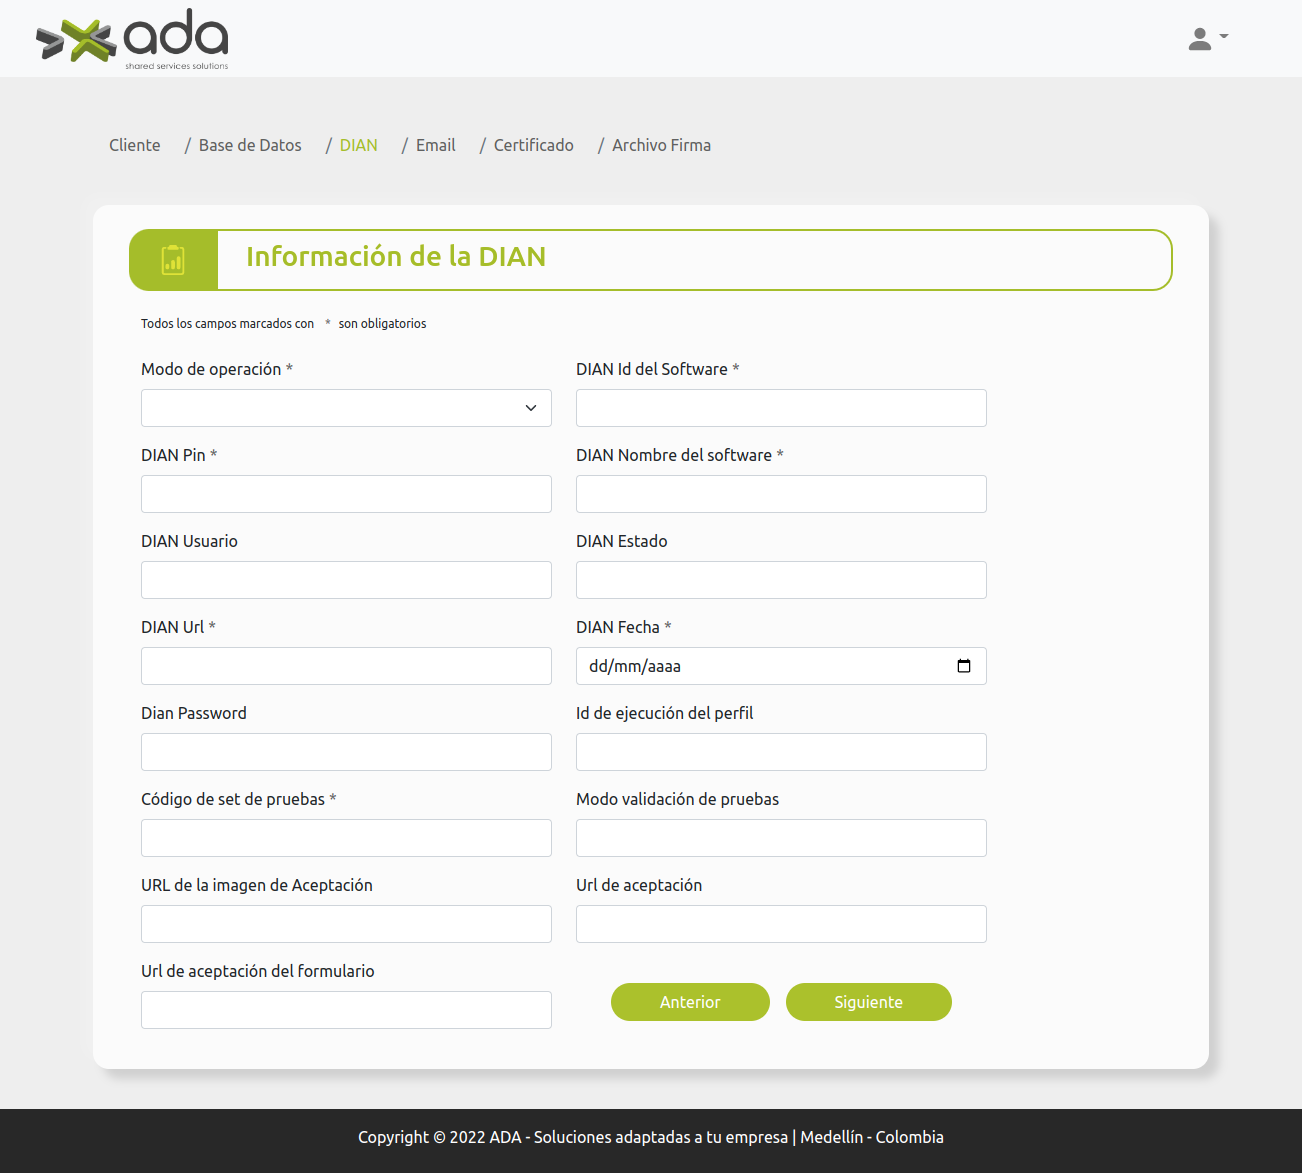This screenshot has height=1173, width=1302.
Task: Select the DIAN Nombre del software input
Action: click(781, 494)
